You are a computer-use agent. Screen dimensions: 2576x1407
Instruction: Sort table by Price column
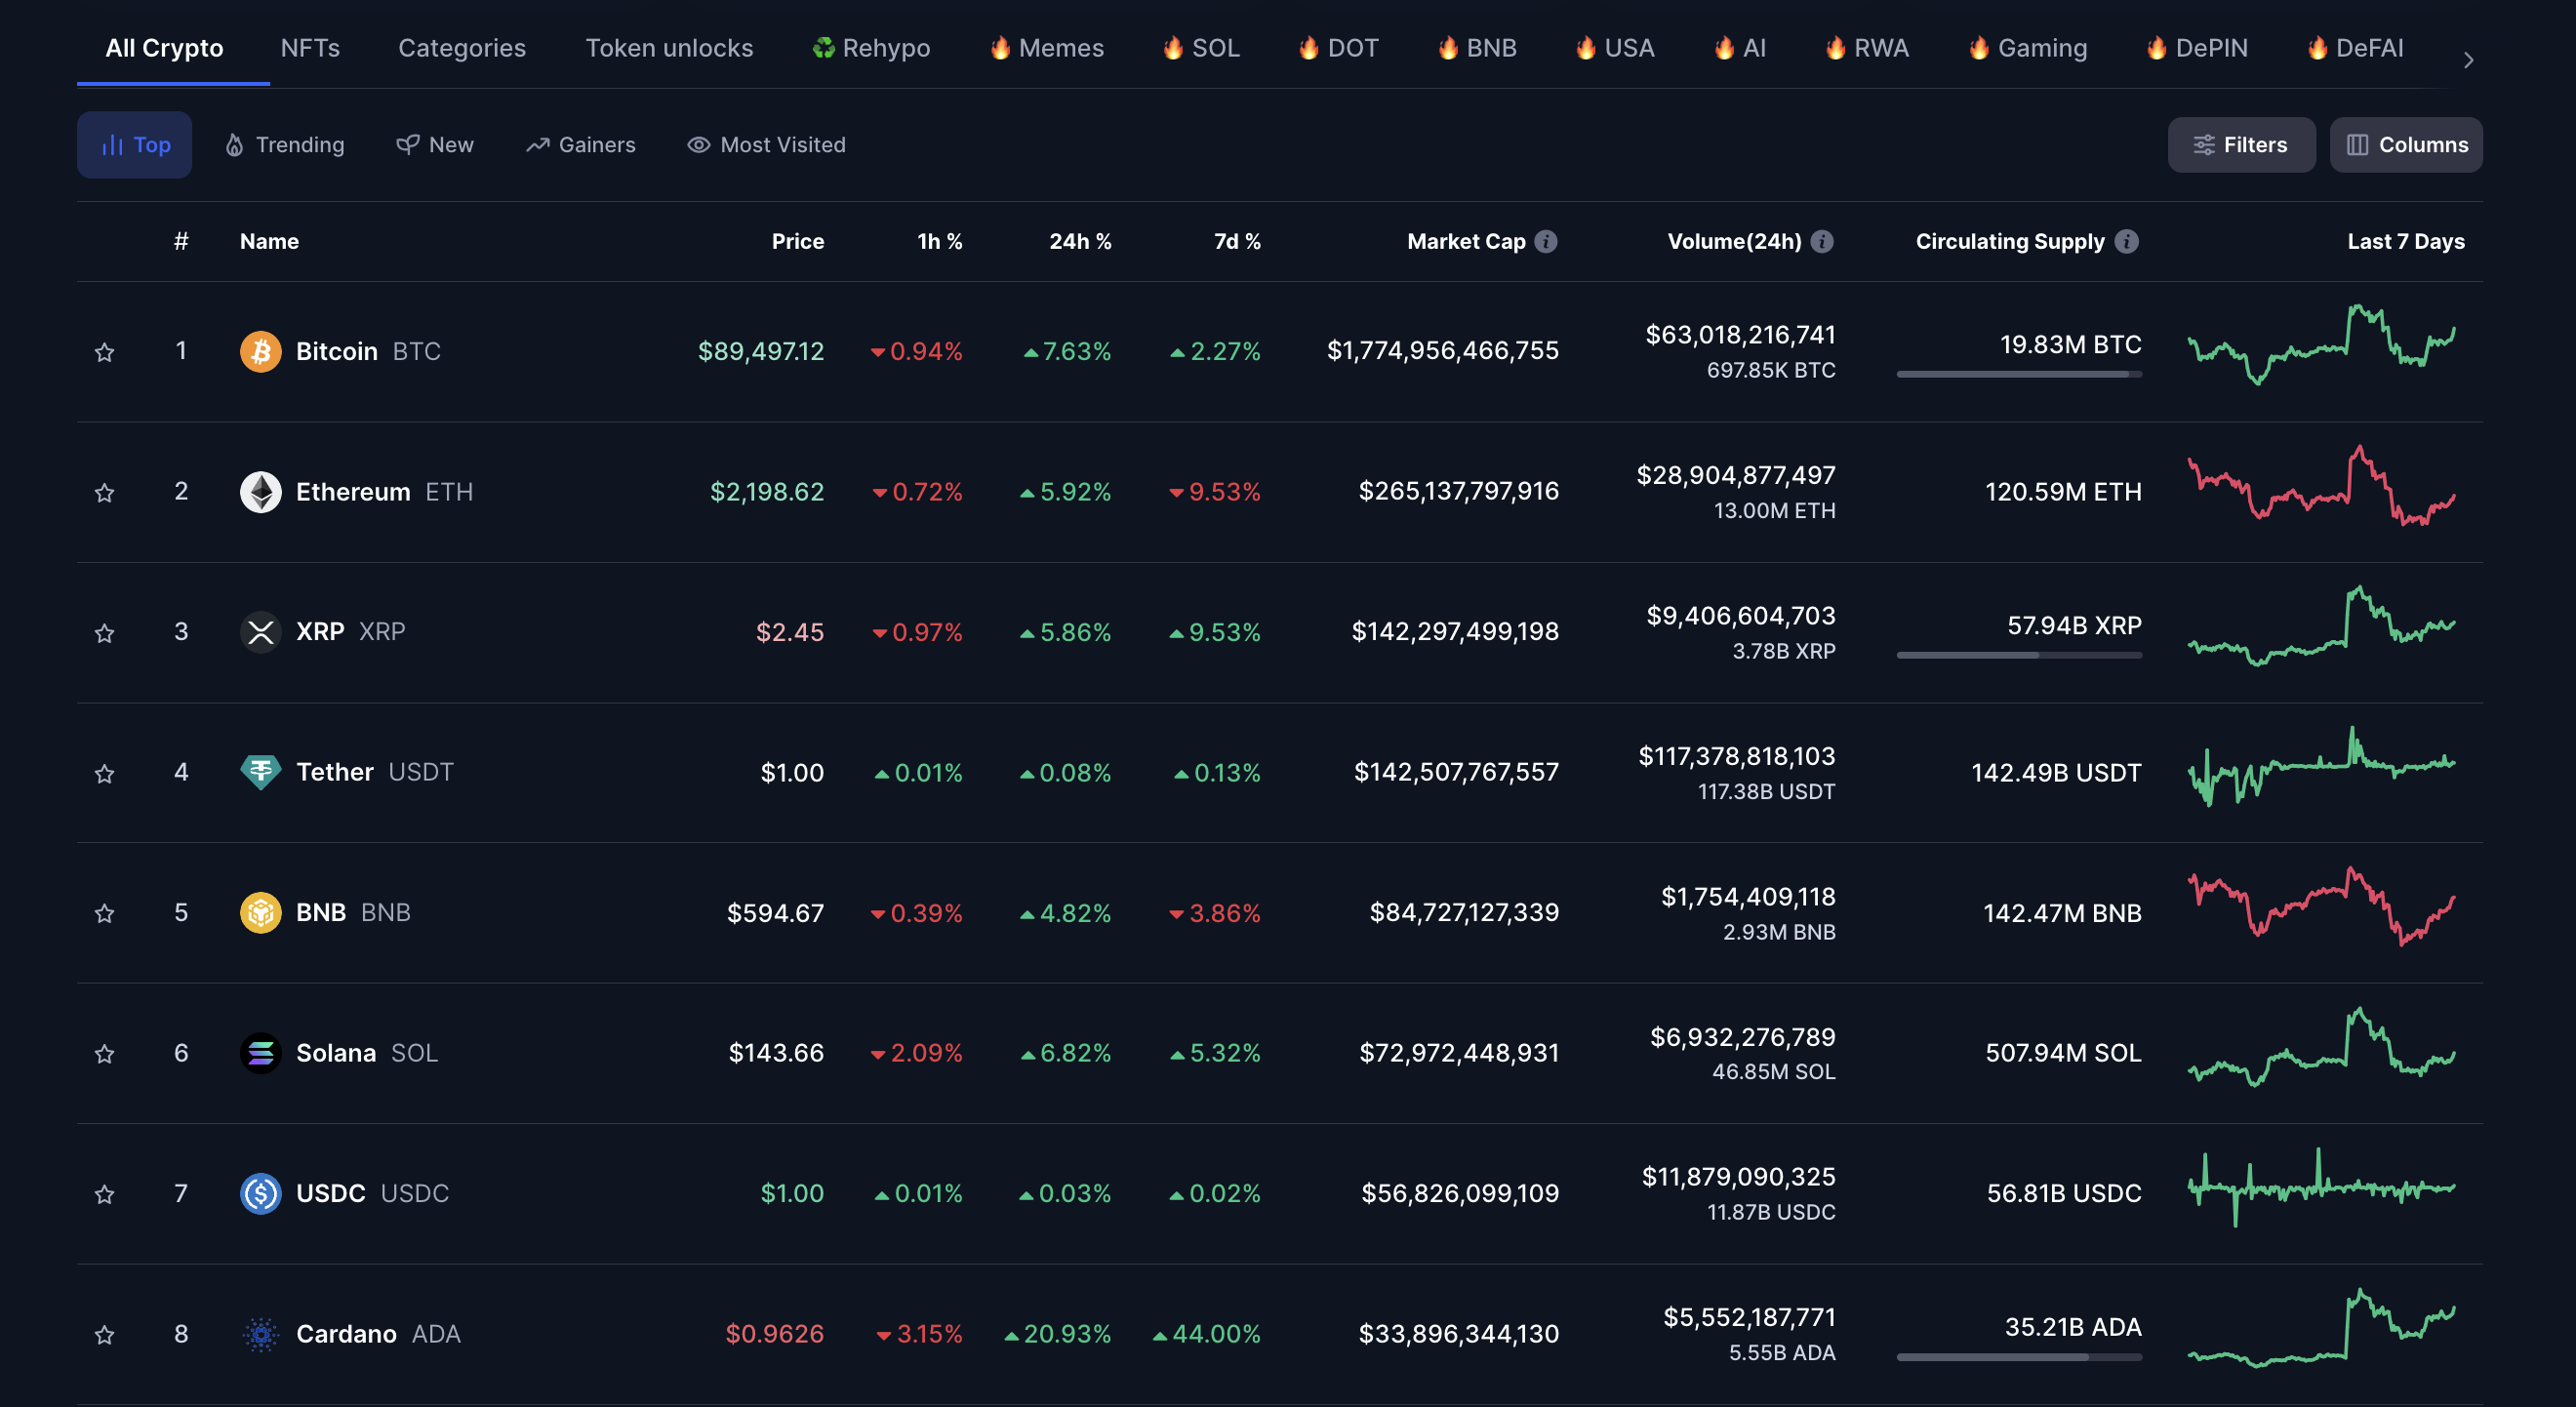797,241
